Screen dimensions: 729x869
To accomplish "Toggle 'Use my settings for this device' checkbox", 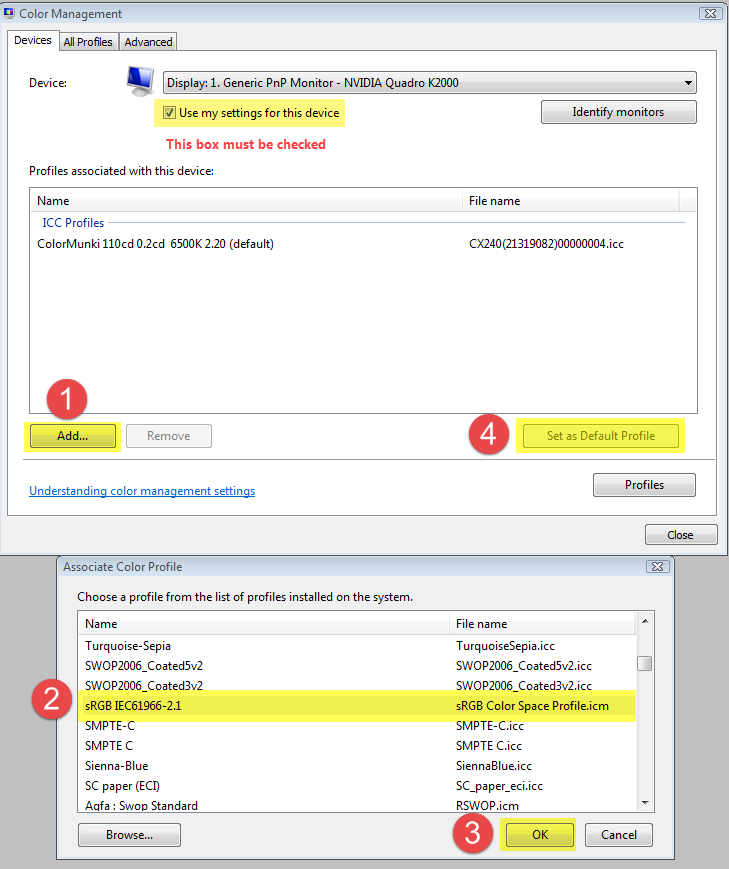I will pyautogui.click(x=169, y=113).
